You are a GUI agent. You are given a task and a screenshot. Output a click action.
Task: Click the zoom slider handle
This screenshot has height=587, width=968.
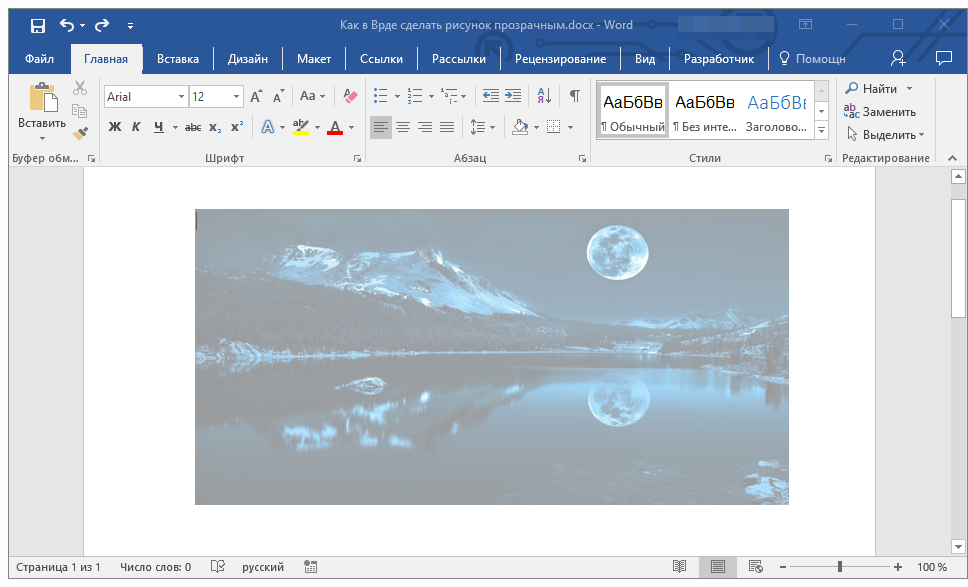coord(839,567)
